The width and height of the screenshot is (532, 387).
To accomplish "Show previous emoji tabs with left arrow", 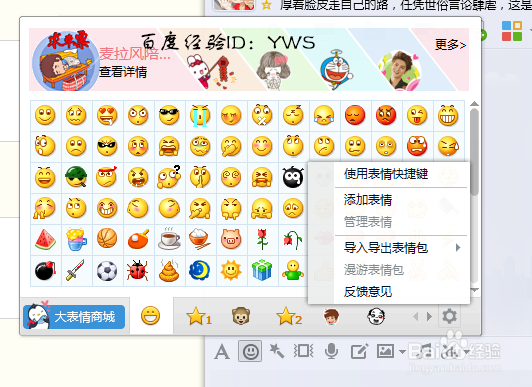I will point(416,316).
